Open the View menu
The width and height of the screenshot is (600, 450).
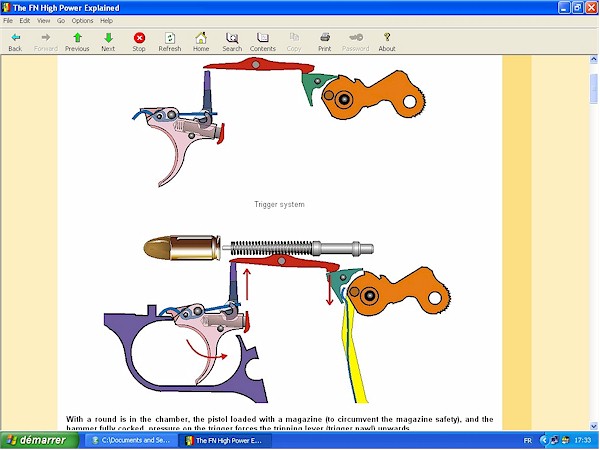click(44, 21)
